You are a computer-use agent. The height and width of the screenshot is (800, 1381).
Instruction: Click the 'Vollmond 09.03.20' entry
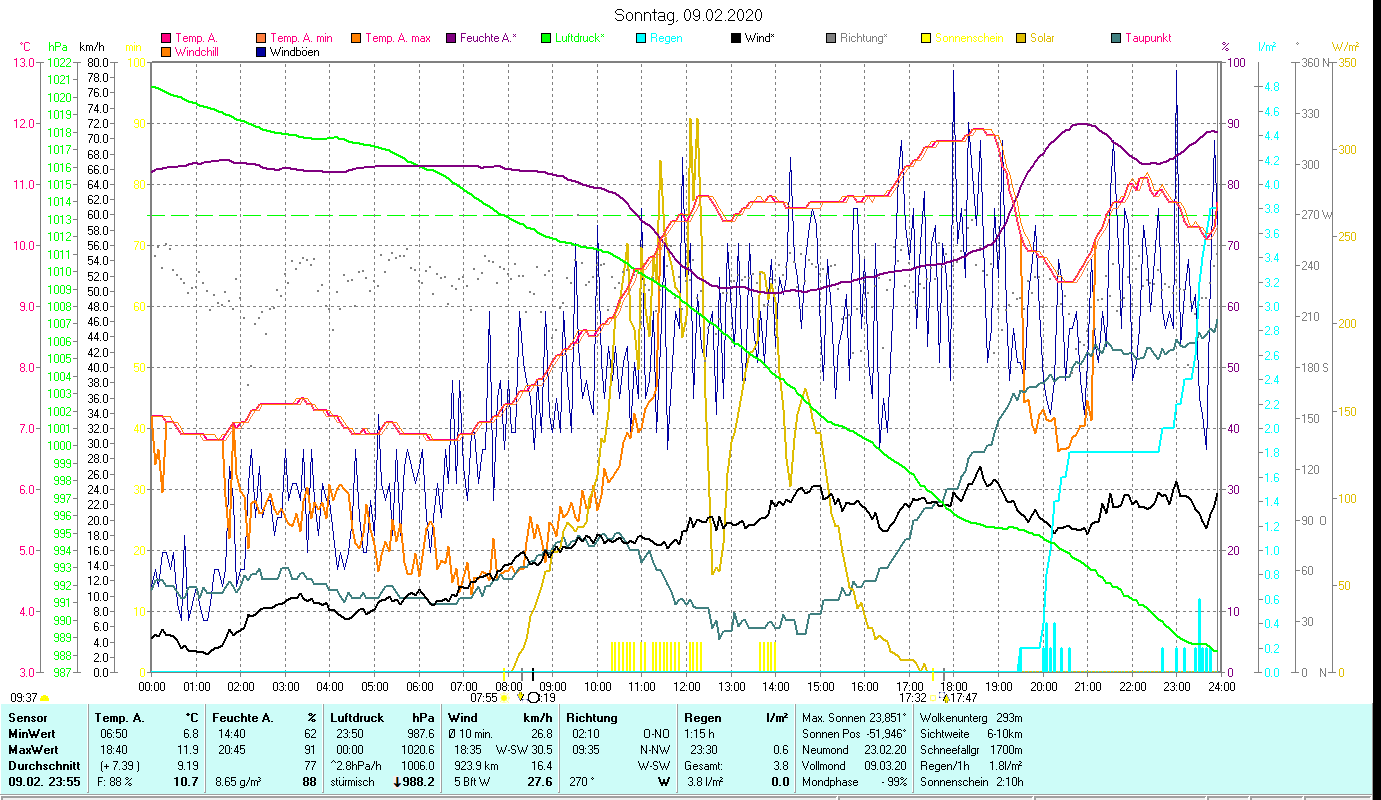[854, 766]
